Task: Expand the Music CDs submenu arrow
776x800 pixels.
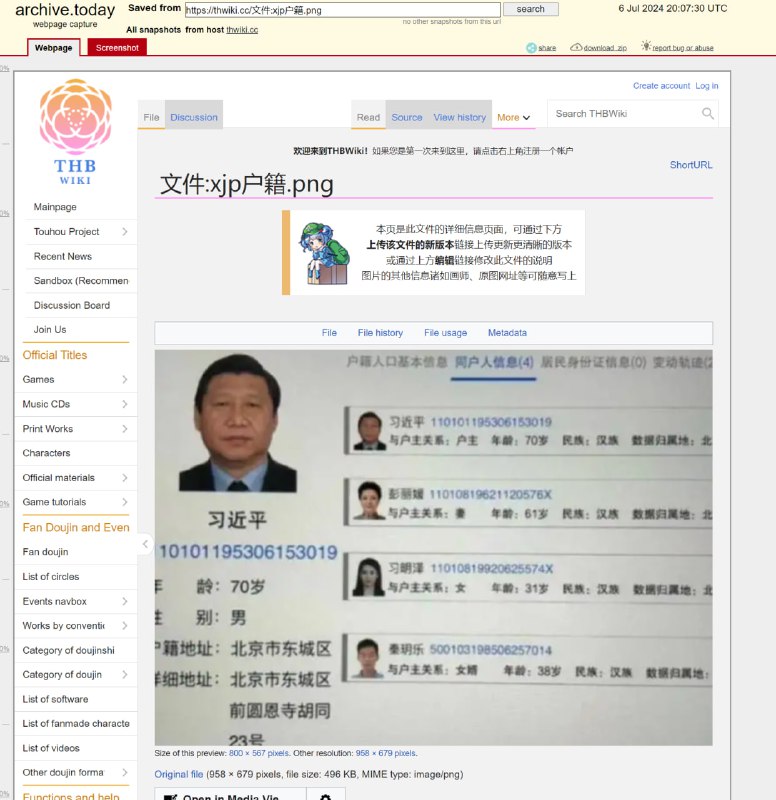Action: (125, 404)
